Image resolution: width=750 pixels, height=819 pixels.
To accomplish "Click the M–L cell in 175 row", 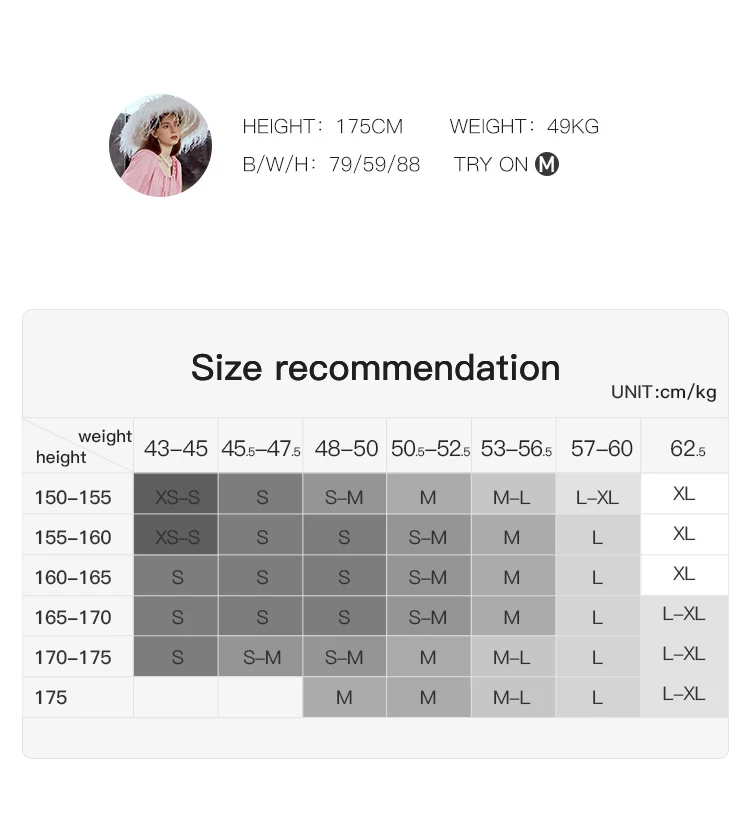I will click(x=512, y=697).
